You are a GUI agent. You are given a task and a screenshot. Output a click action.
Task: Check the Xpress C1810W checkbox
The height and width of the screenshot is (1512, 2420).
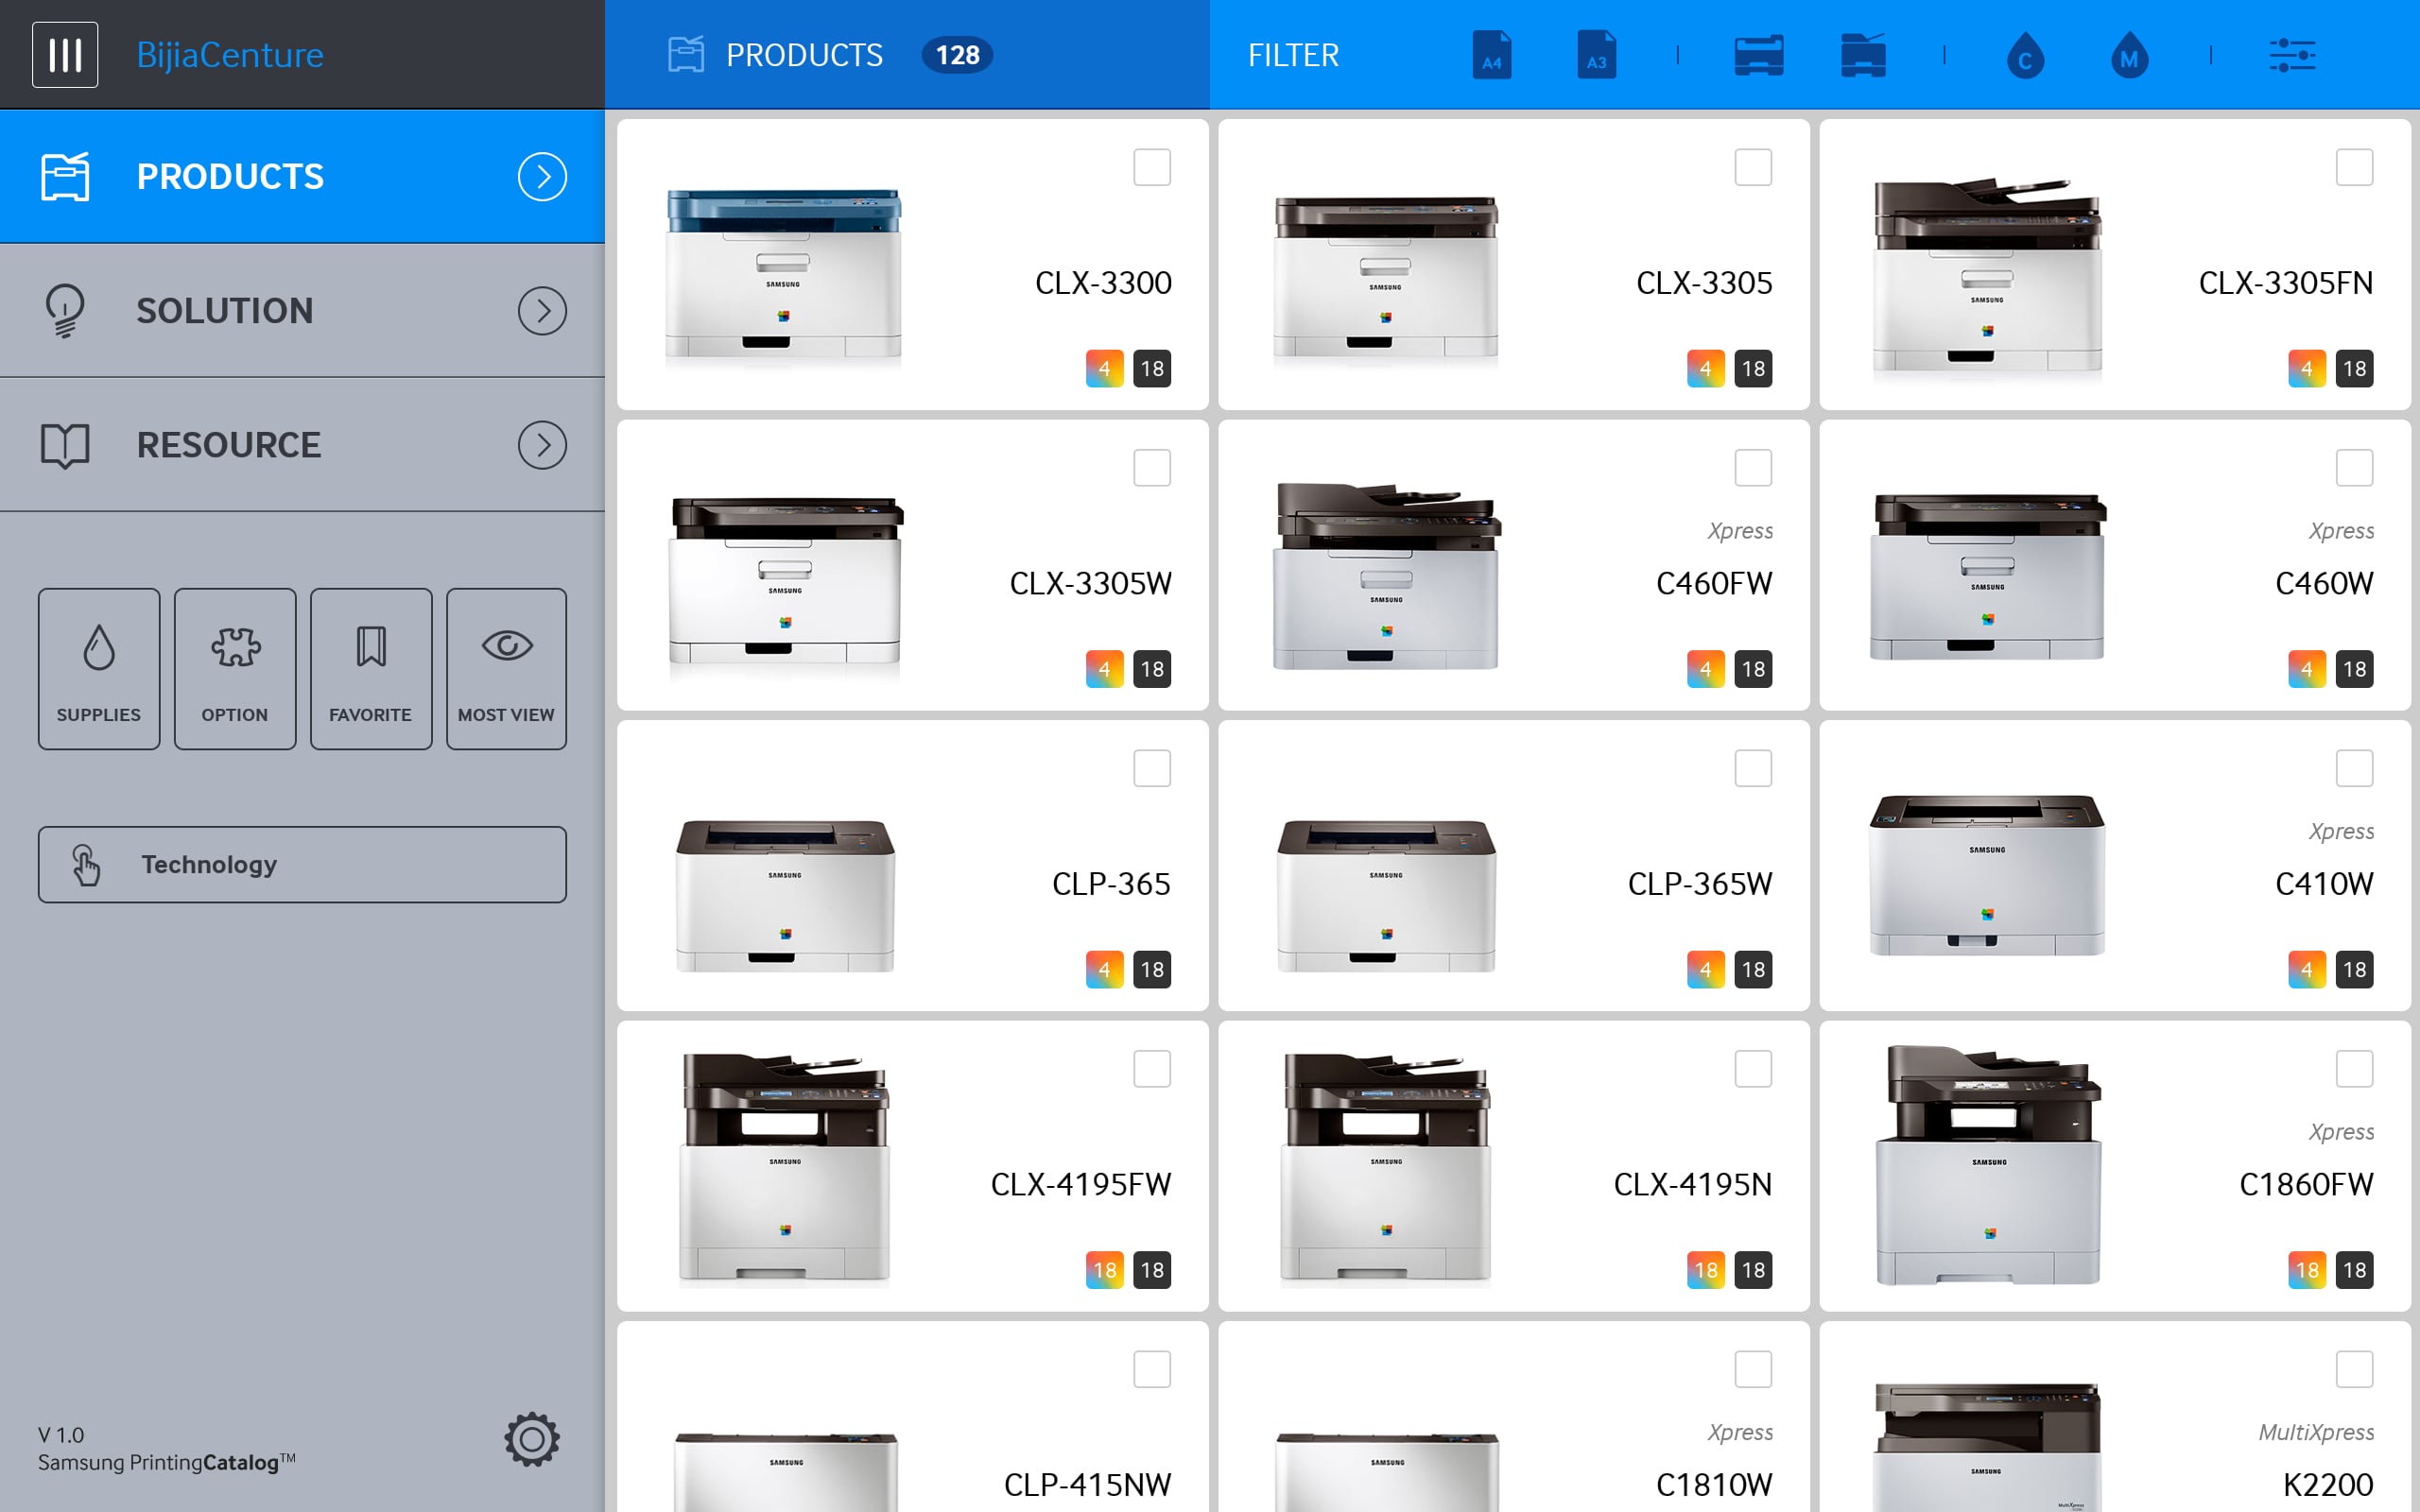coord(1753,1369)
